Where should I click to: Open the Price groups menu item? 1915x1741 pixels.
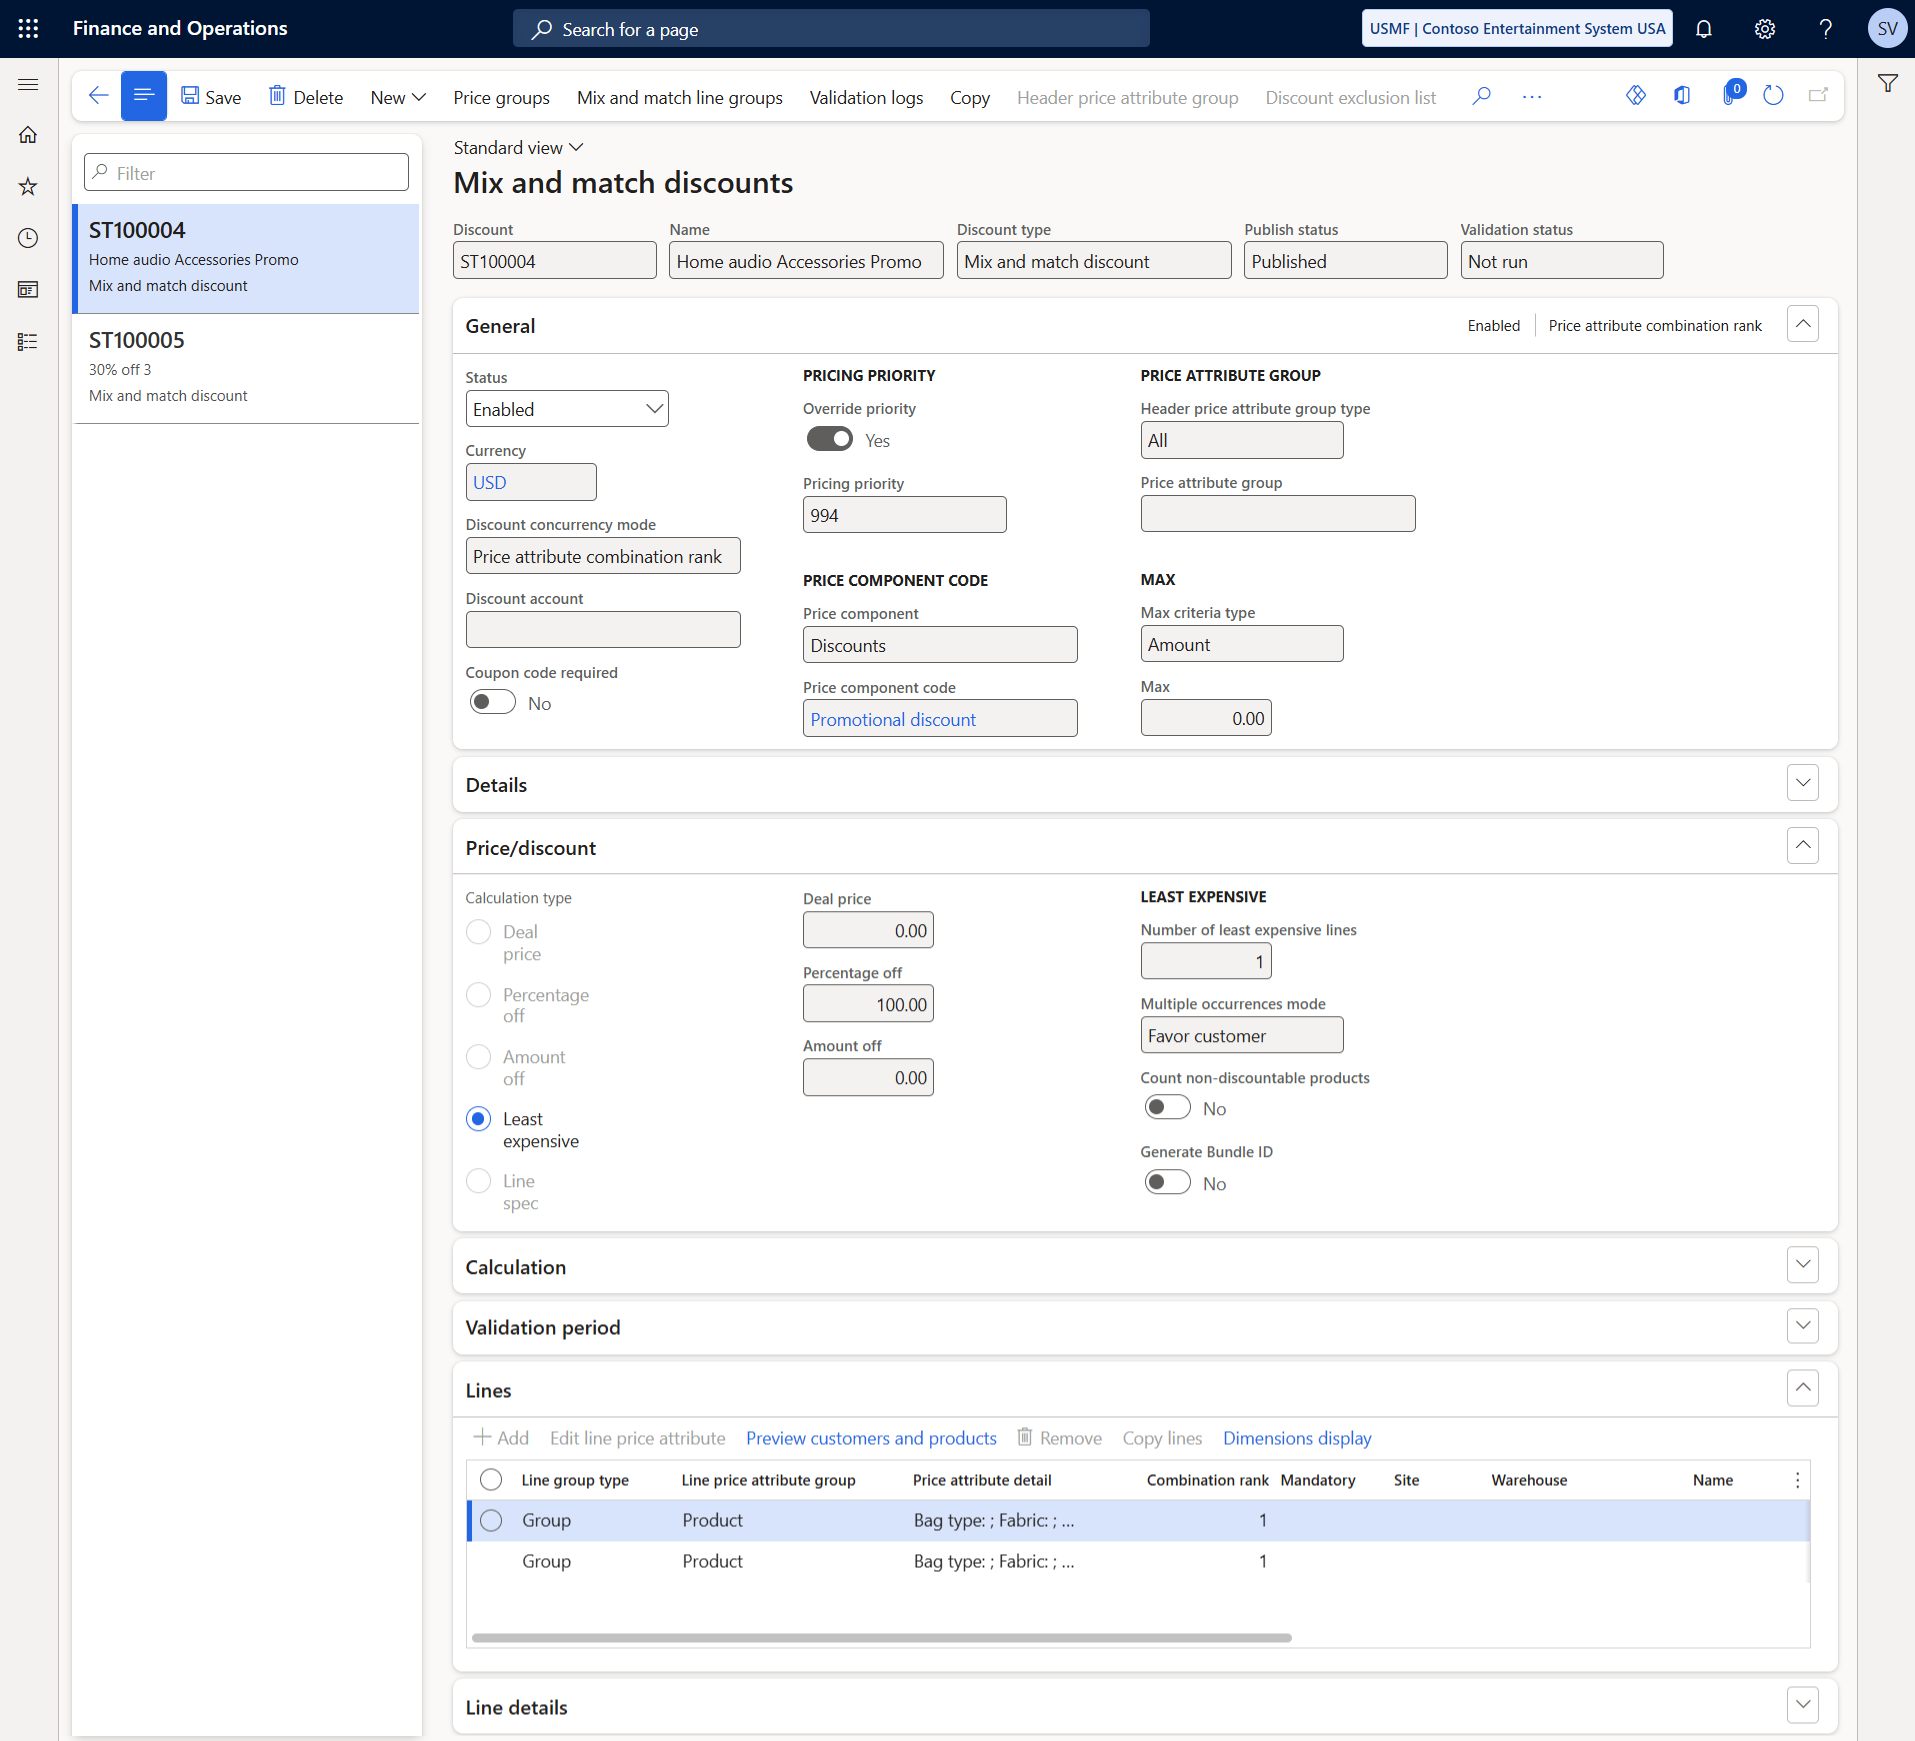tap(501, 97)
